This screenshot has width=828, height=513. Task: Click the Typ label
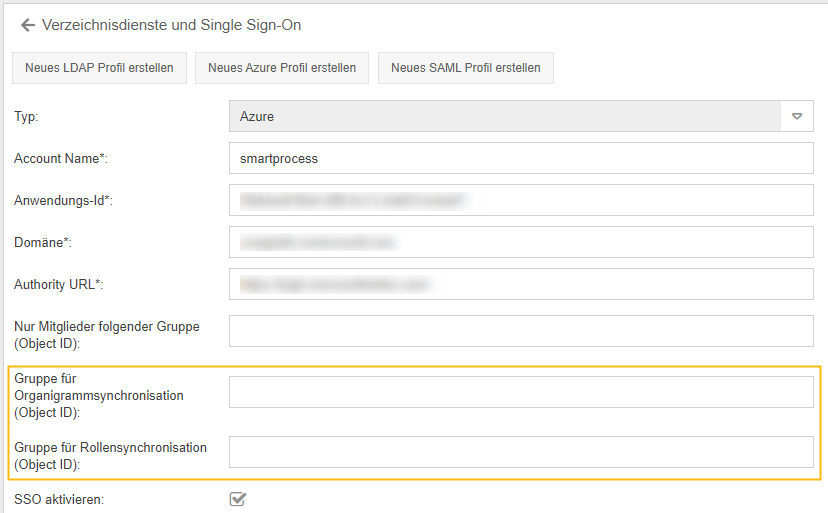click(x=26, y=117)
